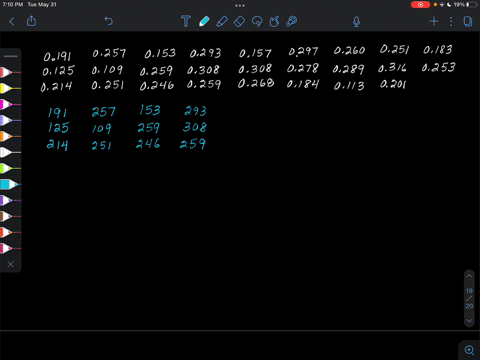Choose the brown pen

(10, 216)
